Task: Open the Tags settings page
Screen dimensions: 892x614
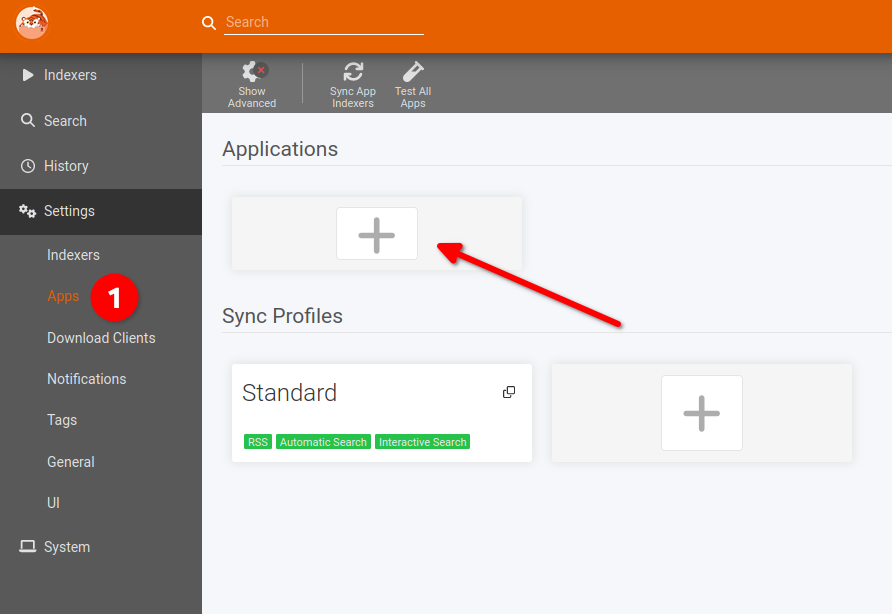Action: [x=62, y=420]
